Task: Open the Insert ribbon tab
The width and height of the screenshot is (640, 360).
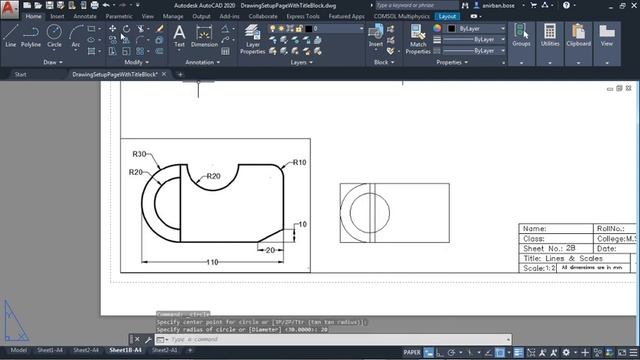Action: click(57, 16)
